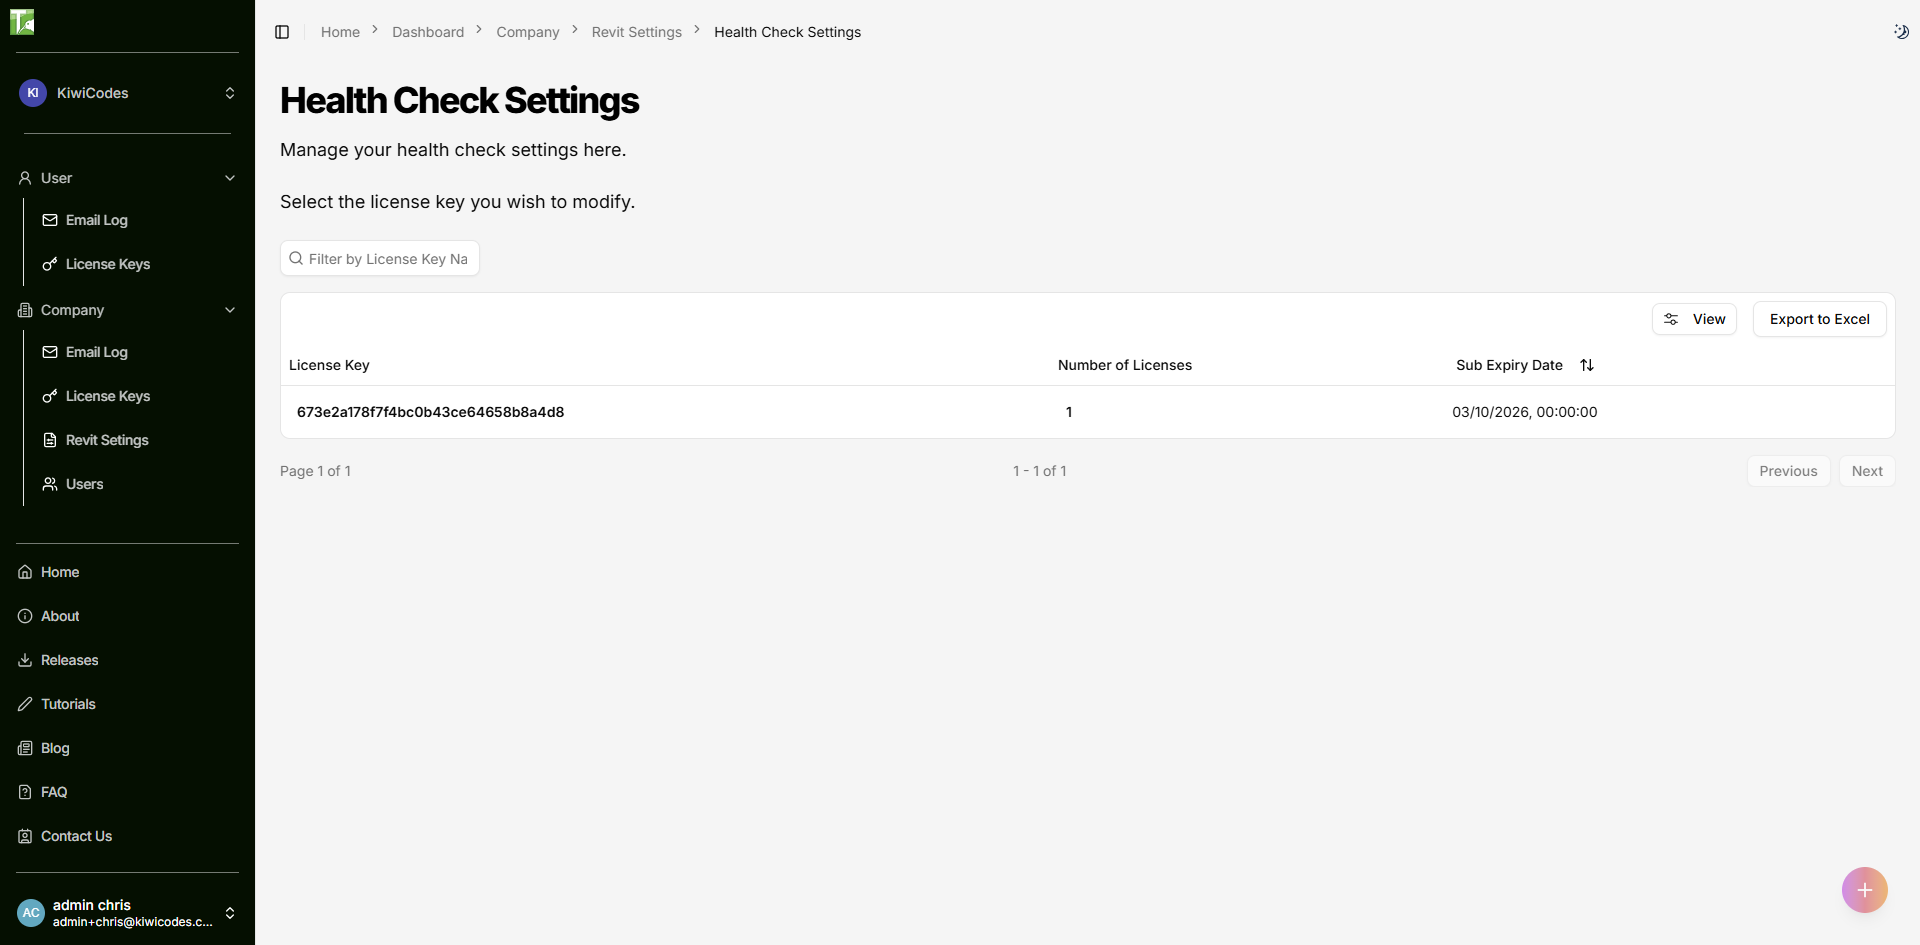Image resolution: width=1920 pixels, height=945 pixels.
Task: Toggle dark mode theme icon
Action: 1901,32
